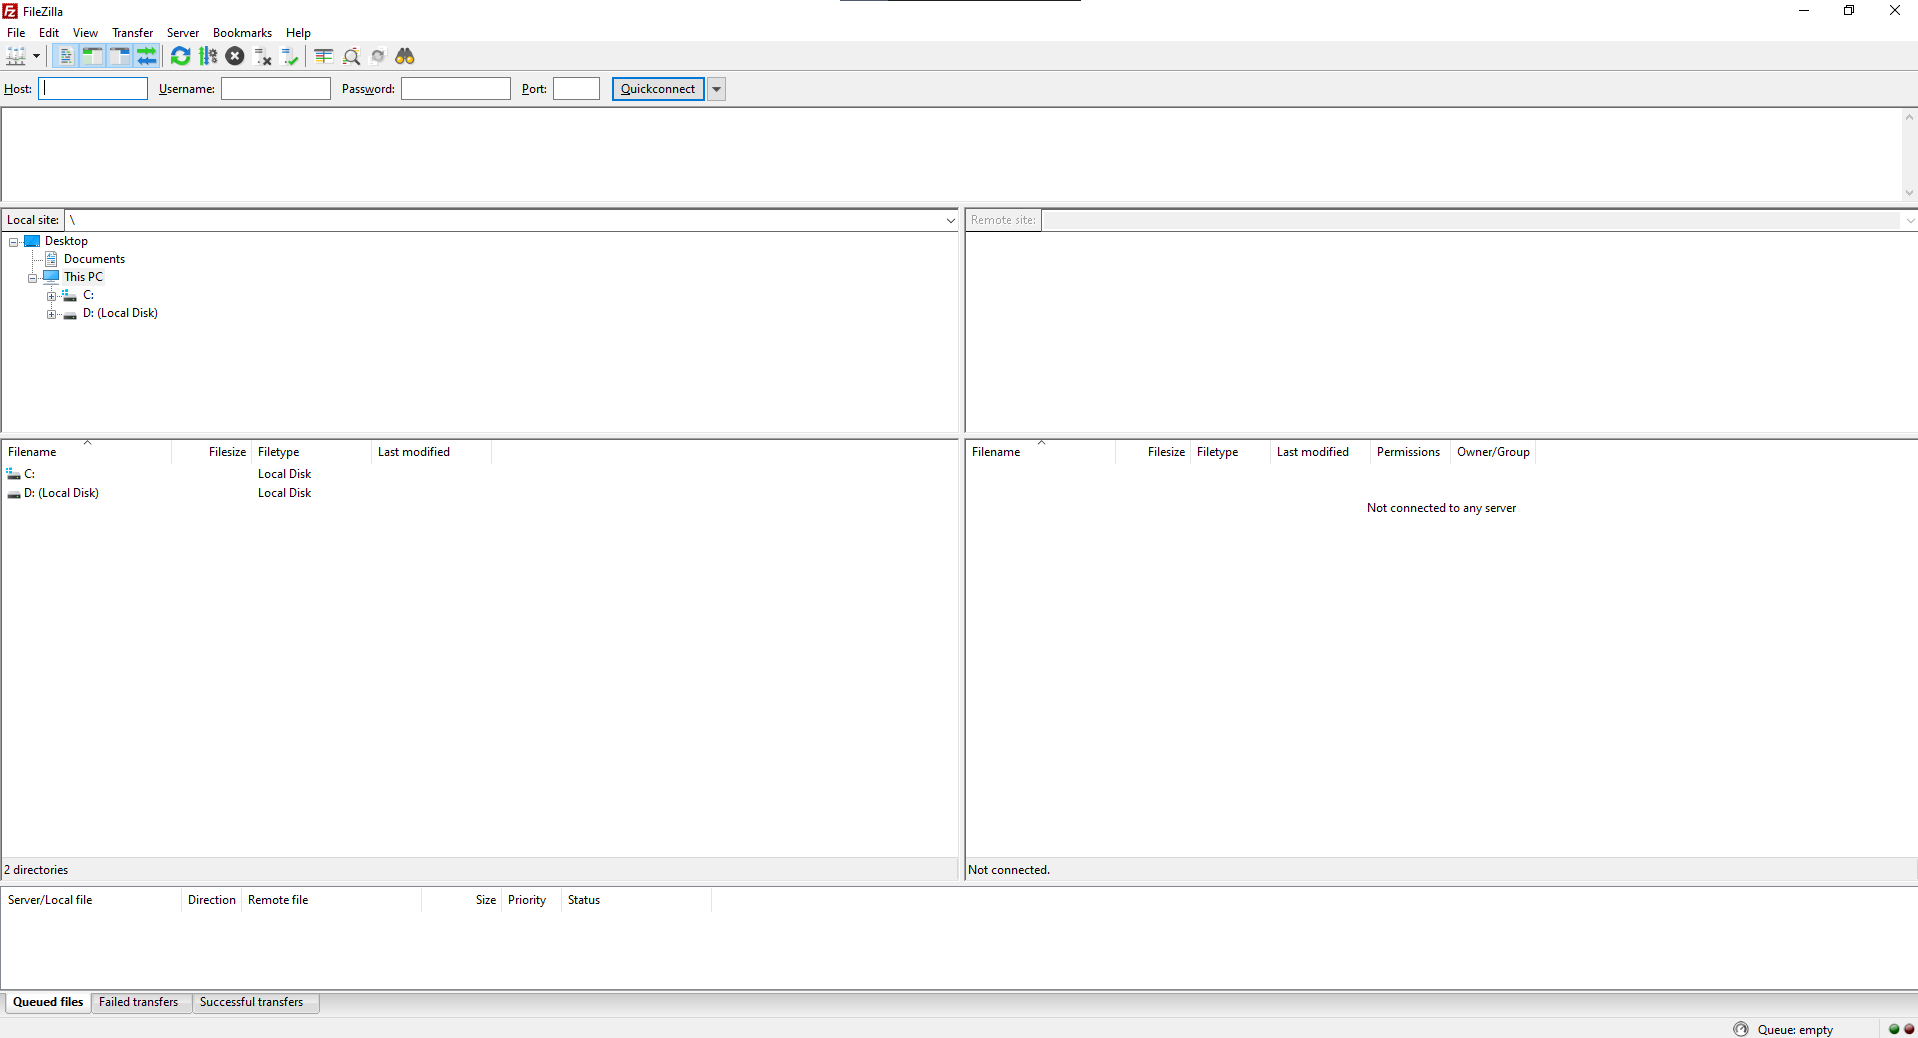Image resolution: width=1918 pixels, height=1038 pixels.
Task: Click the Port input field
Action: tap(577, 89)
